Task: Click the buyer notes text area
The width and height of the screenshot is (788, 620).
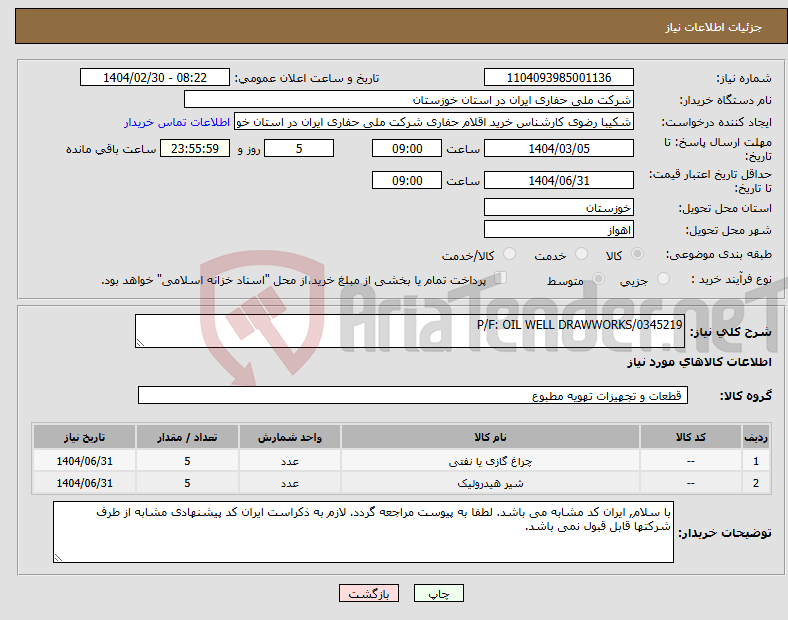Action: [x=363, y=532]
